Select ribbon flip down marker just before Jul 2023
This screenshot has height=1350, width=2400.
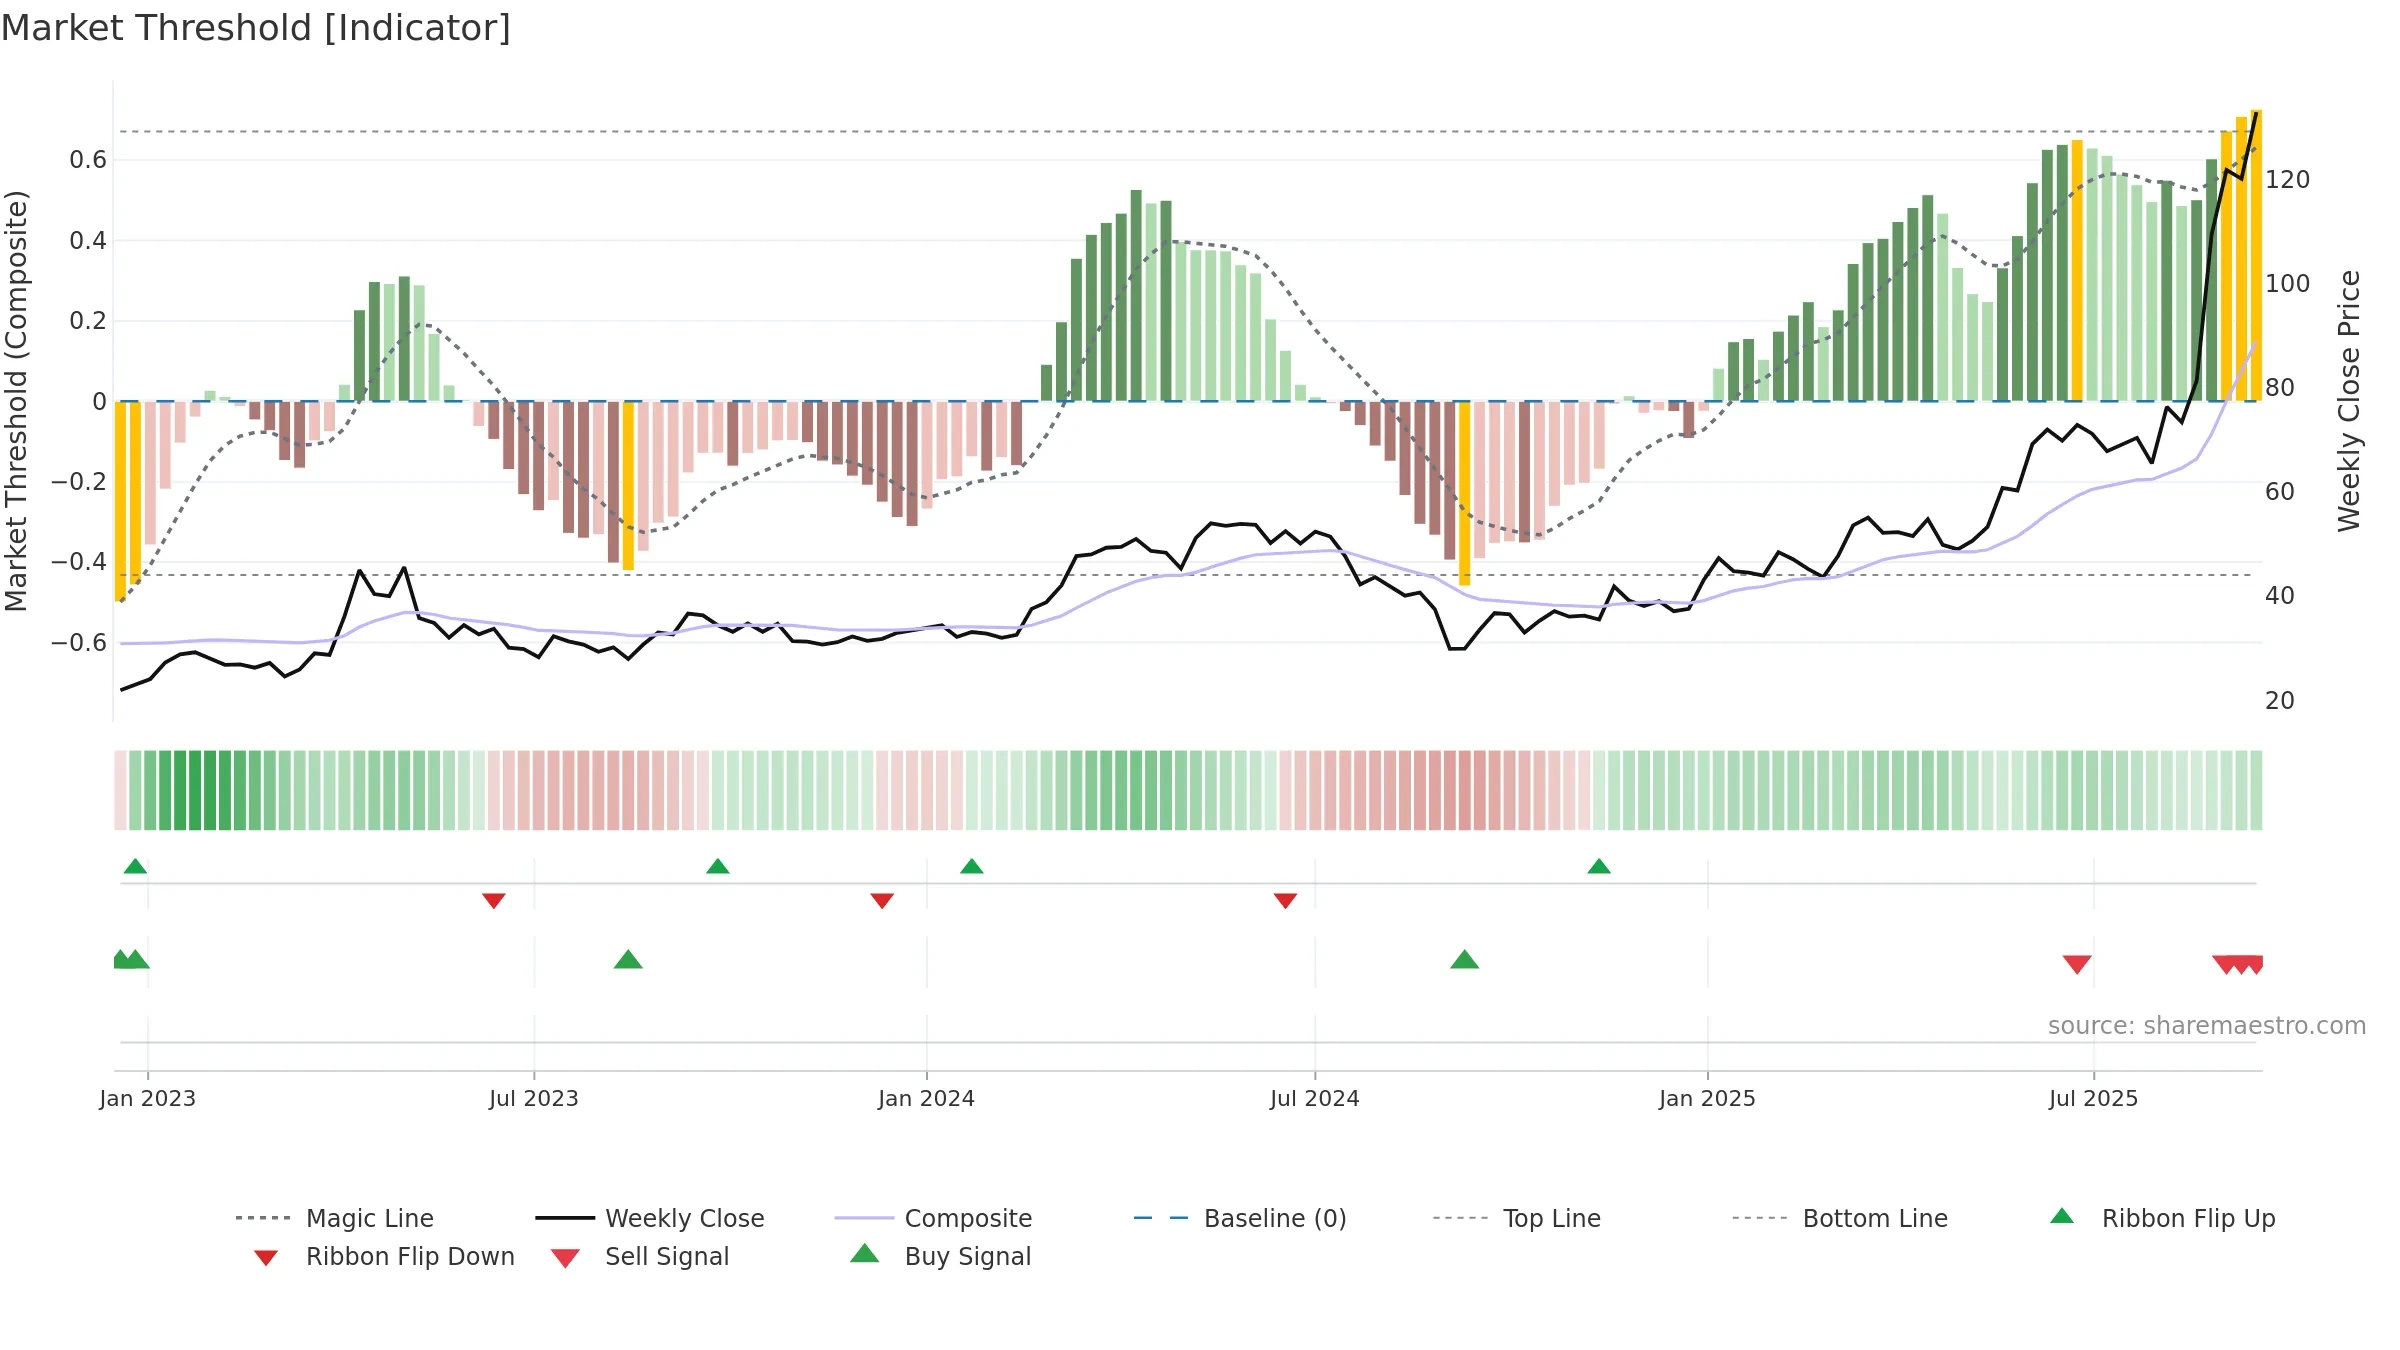[493, 901]
